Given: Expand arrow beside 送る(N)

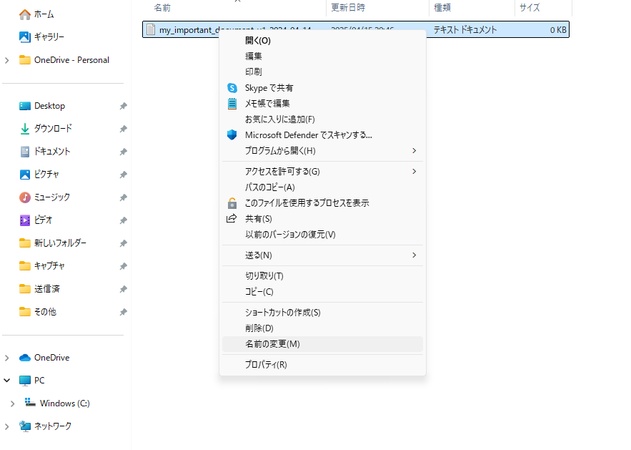Looking at the screenshot, I should tap(414, 255).
